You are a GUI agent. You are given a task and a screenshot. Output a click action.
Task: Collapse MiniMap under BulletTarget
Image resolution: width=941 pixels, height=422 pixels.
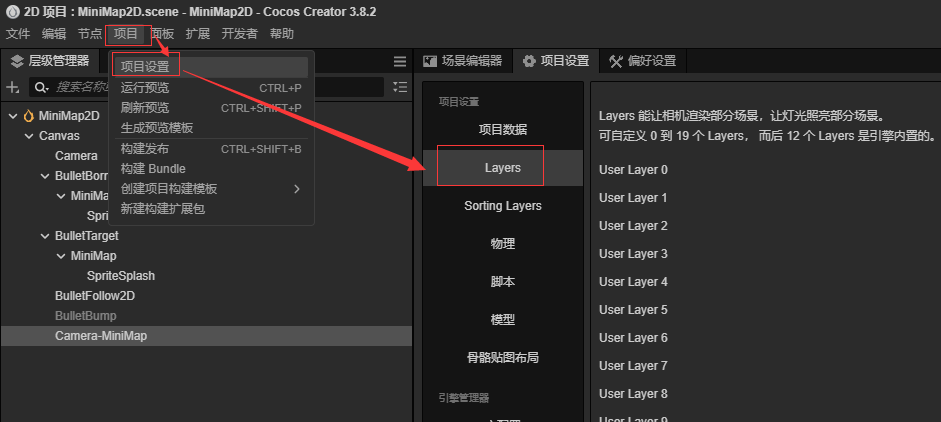click(61, 256)
